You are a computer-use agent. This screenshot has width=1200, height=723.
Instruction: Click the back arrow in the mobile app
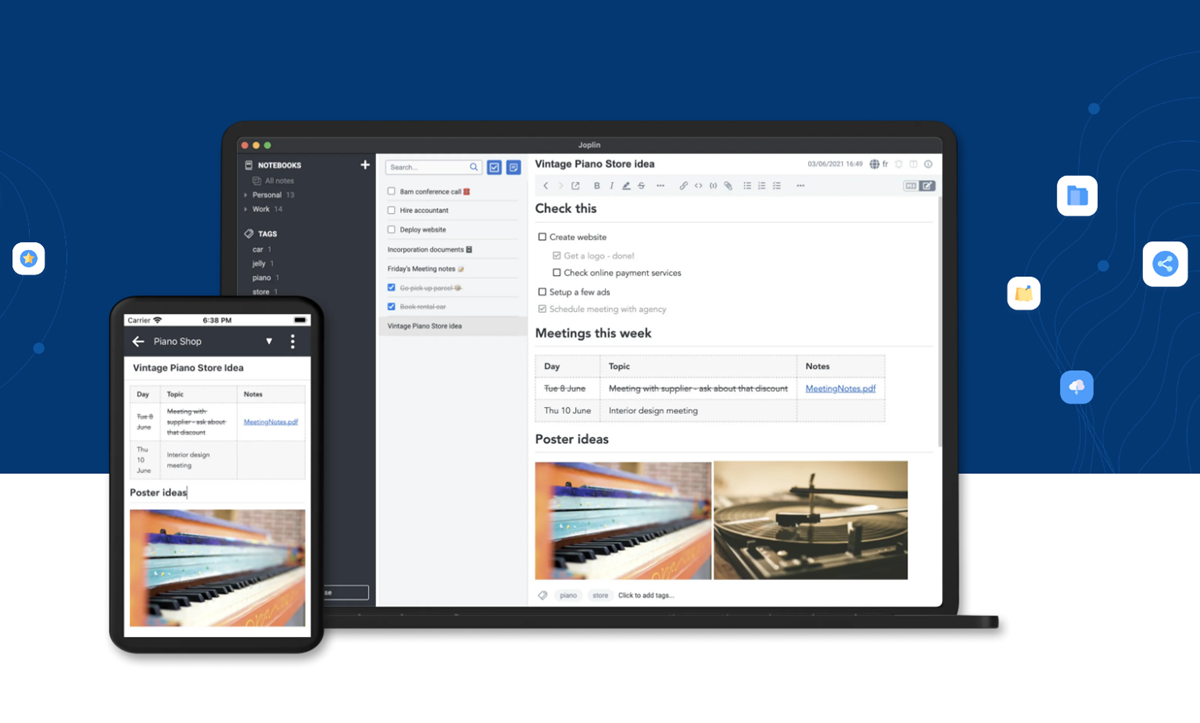(x=138, y=342)
